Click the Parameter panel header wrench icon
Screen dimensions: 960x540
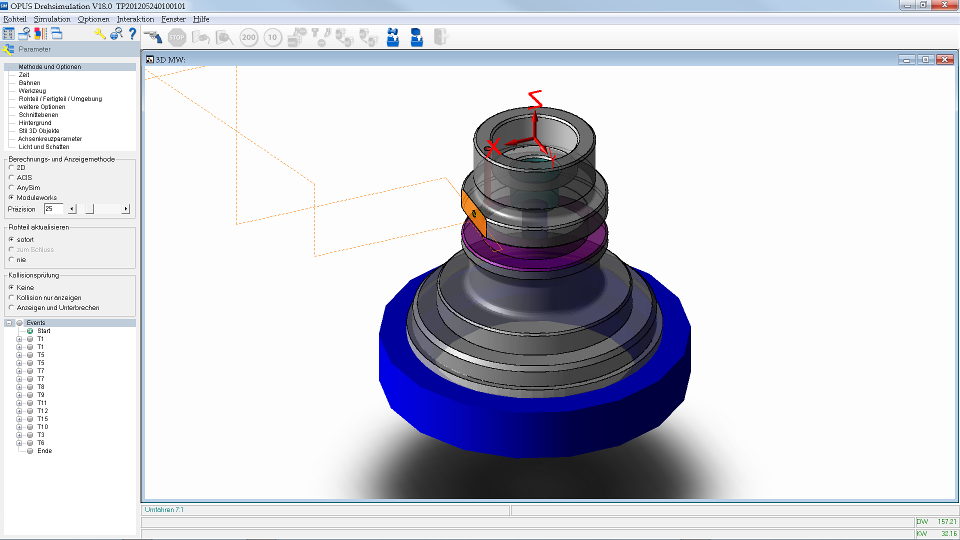[8, 49]
